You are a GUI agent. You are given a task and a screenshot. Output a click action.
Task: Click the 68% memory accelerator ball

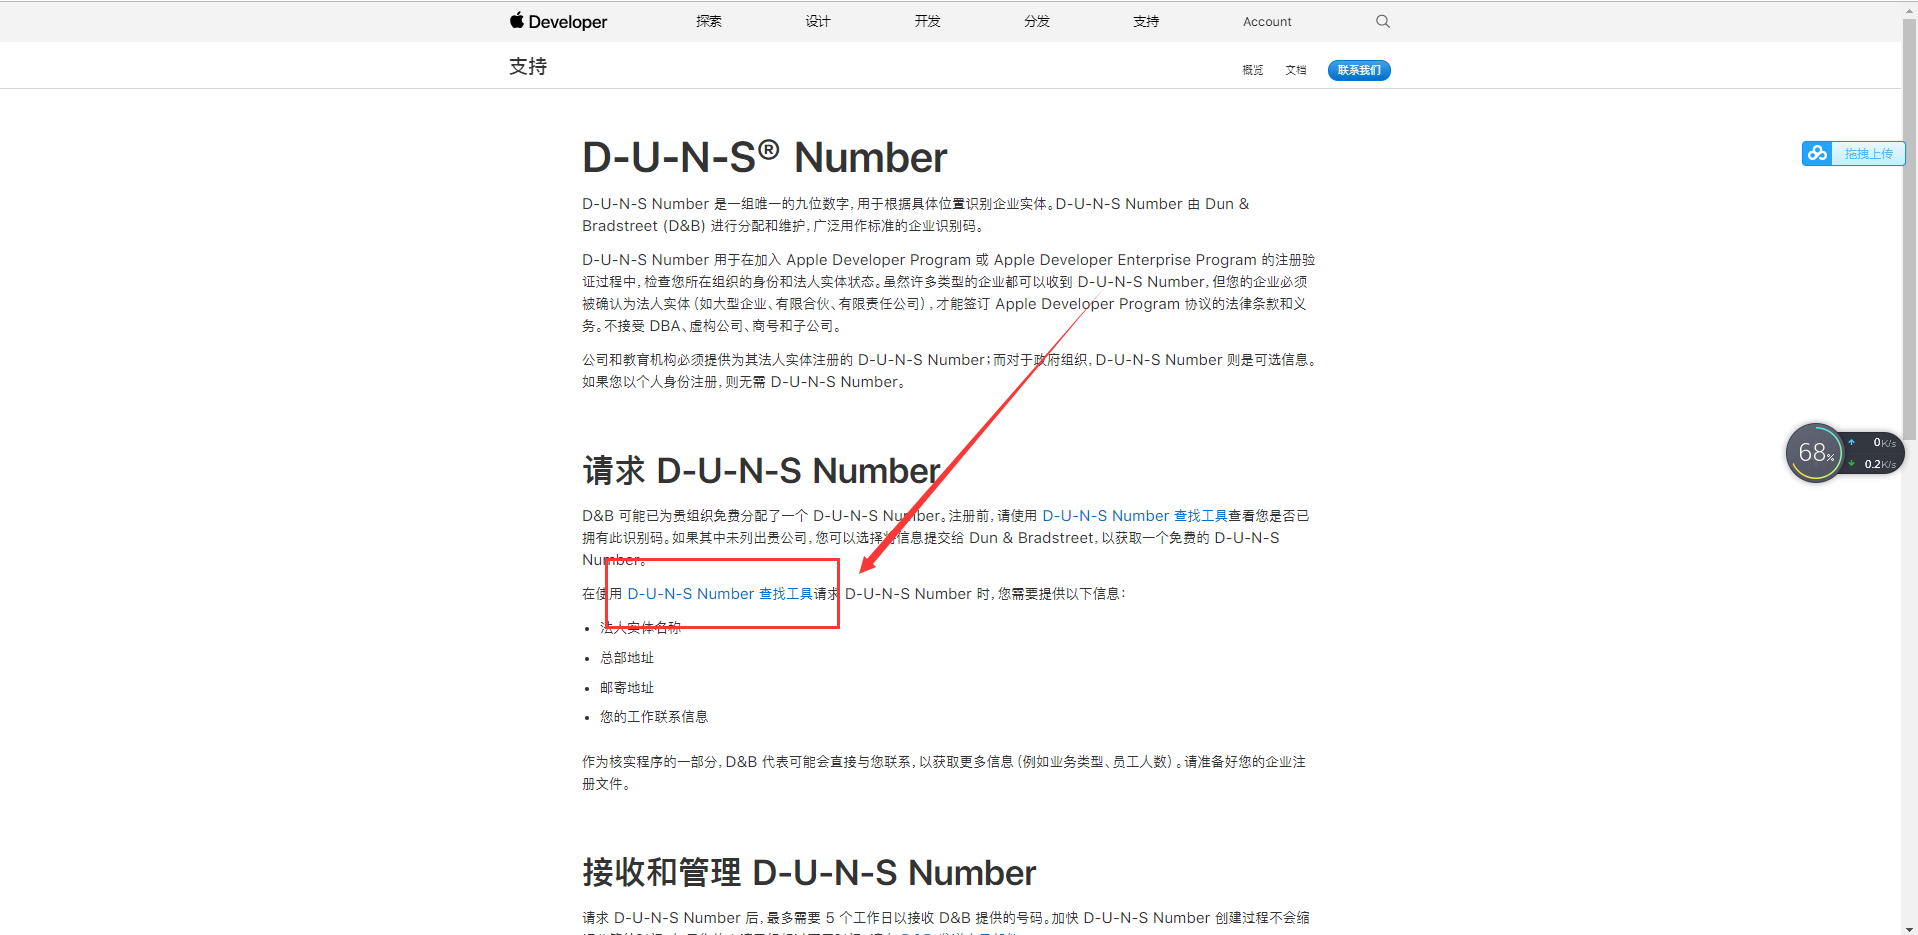[1815, 453]
